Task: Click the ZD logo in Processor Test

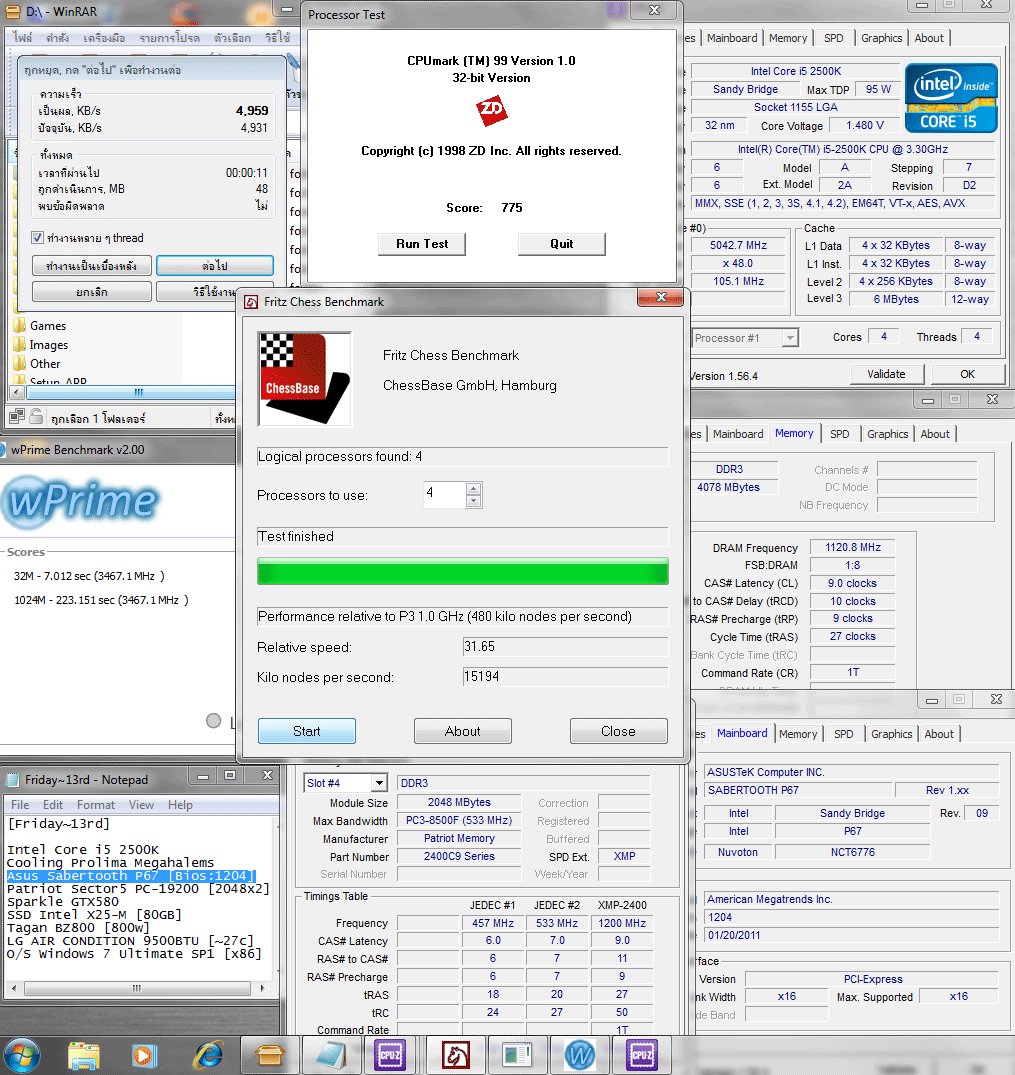Action: click(492, 110)
